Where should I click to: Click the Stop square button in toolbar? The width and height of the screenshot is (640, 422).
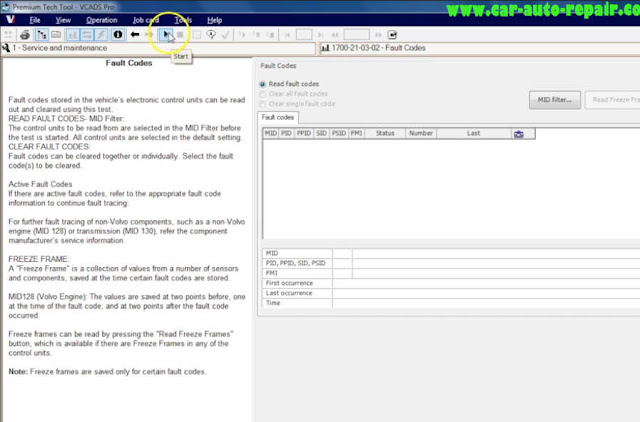pyautogui.click(x=180, y=35)
